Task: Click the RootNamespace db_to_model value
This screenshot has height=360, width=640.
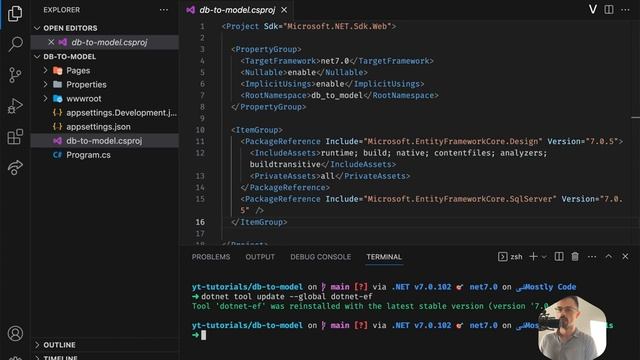Action: [337, 95]
